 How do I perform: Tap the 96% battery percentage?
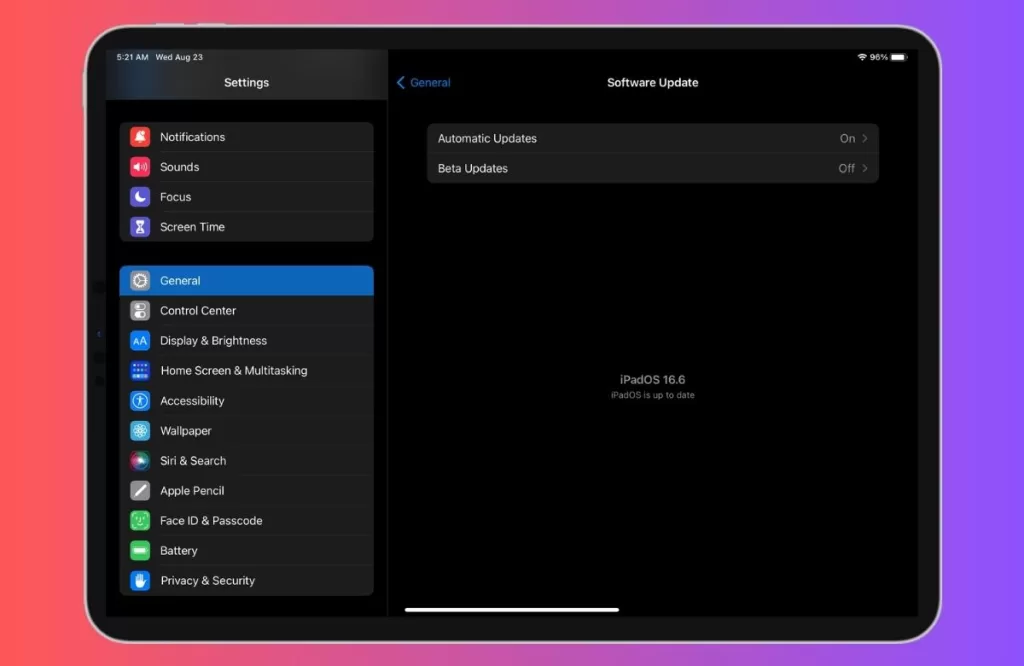coord(878,57)
